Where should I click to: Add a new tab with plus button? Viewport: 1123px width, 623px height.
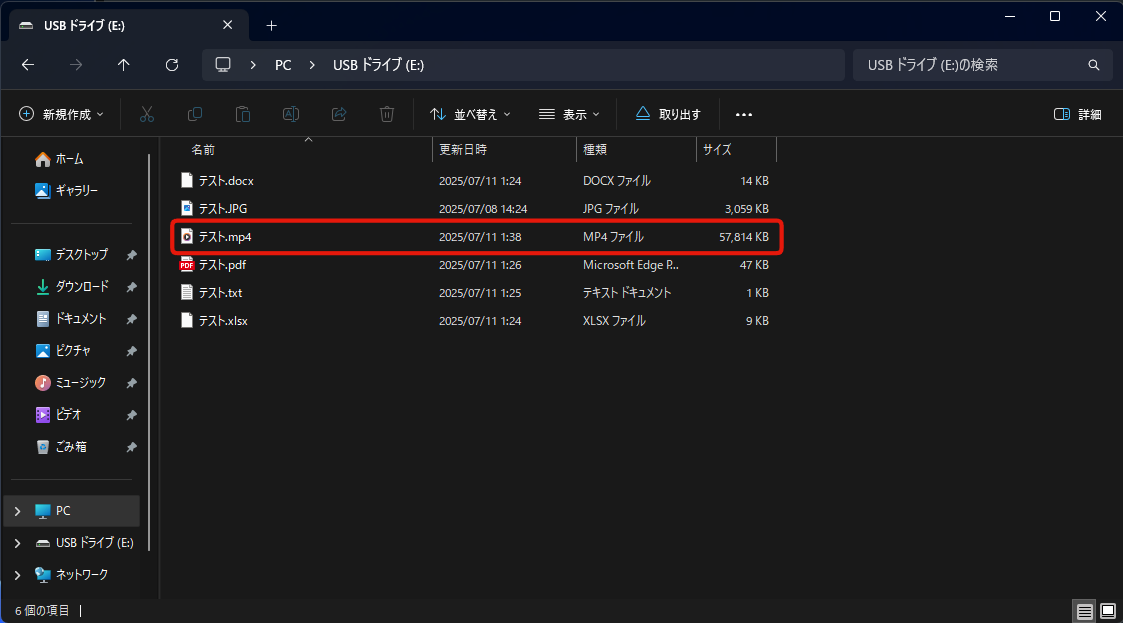pyautogui.click(x=271, y=26)
